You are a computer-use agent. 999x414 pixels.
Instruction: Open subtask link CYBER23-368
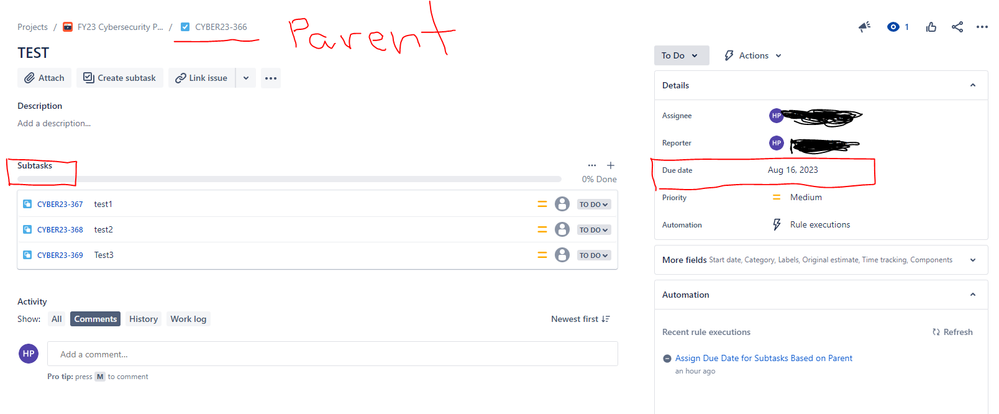pyautogui.click(x=60, y=230)
